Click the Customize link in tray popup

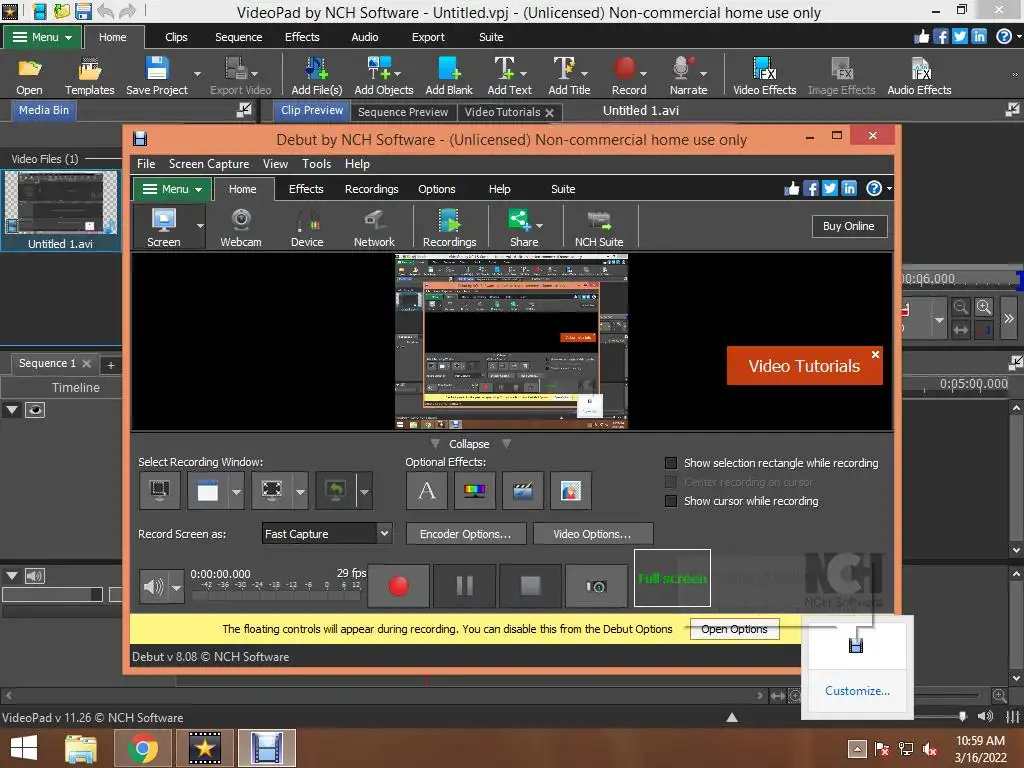pos(857,691)
